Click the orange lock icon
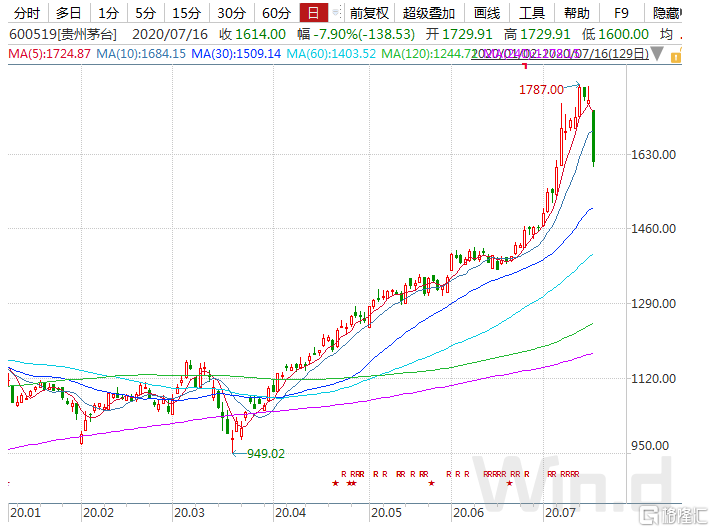This screenshot has width=714, height=532. [676, 56]
